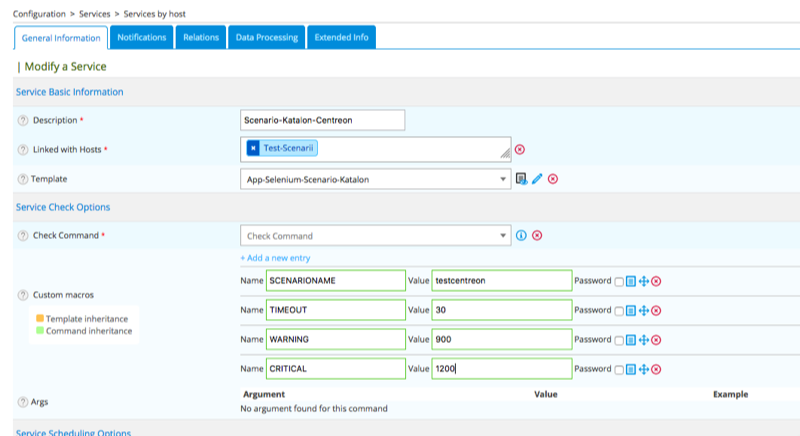Click the edit pencil icon beside Template
Viewport: 800px width, 436px height.
pyautogui.click(x=537, y=179)
